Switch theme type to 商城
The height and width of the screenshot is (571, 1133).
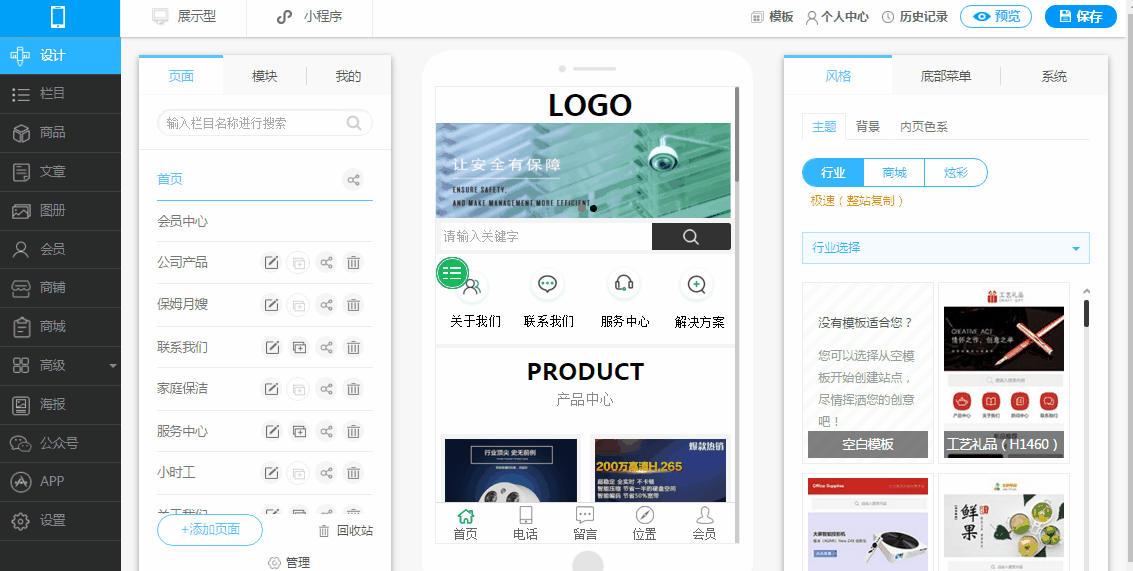pos(894,173)
